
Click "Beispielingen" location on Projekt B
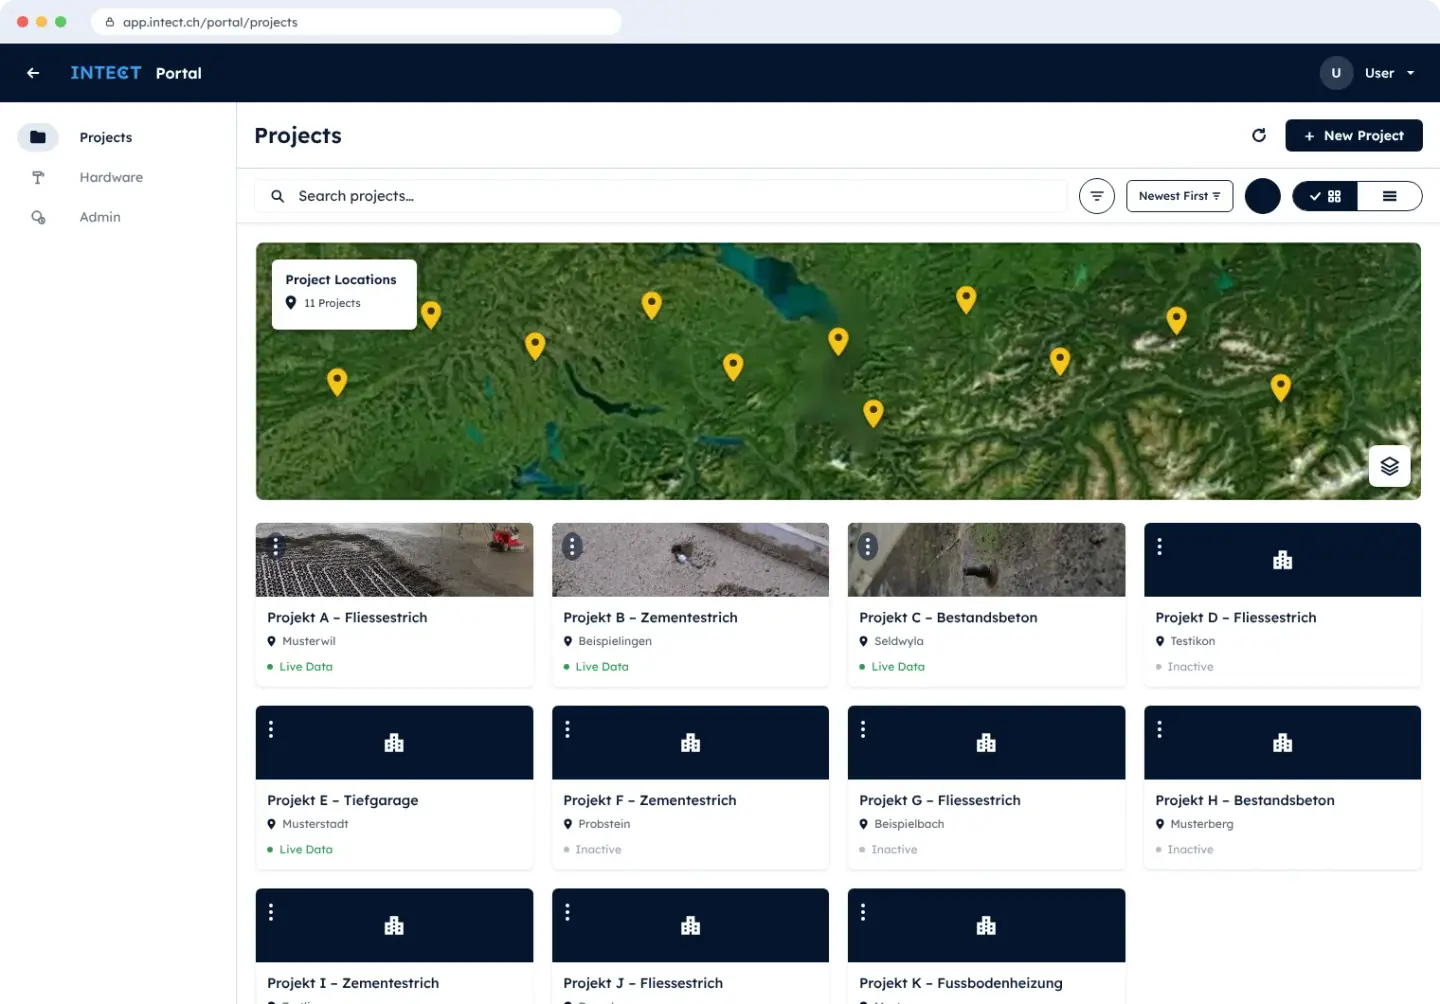pyautogui.click(x=615, y=642)
